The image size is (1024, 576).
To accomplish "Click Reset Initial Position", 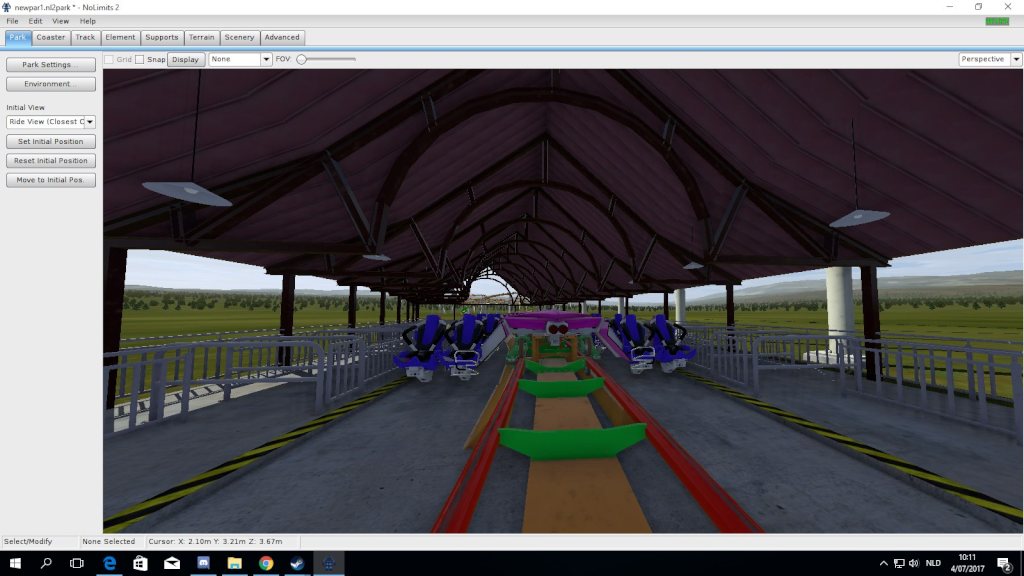I will [x=51, y=161].
